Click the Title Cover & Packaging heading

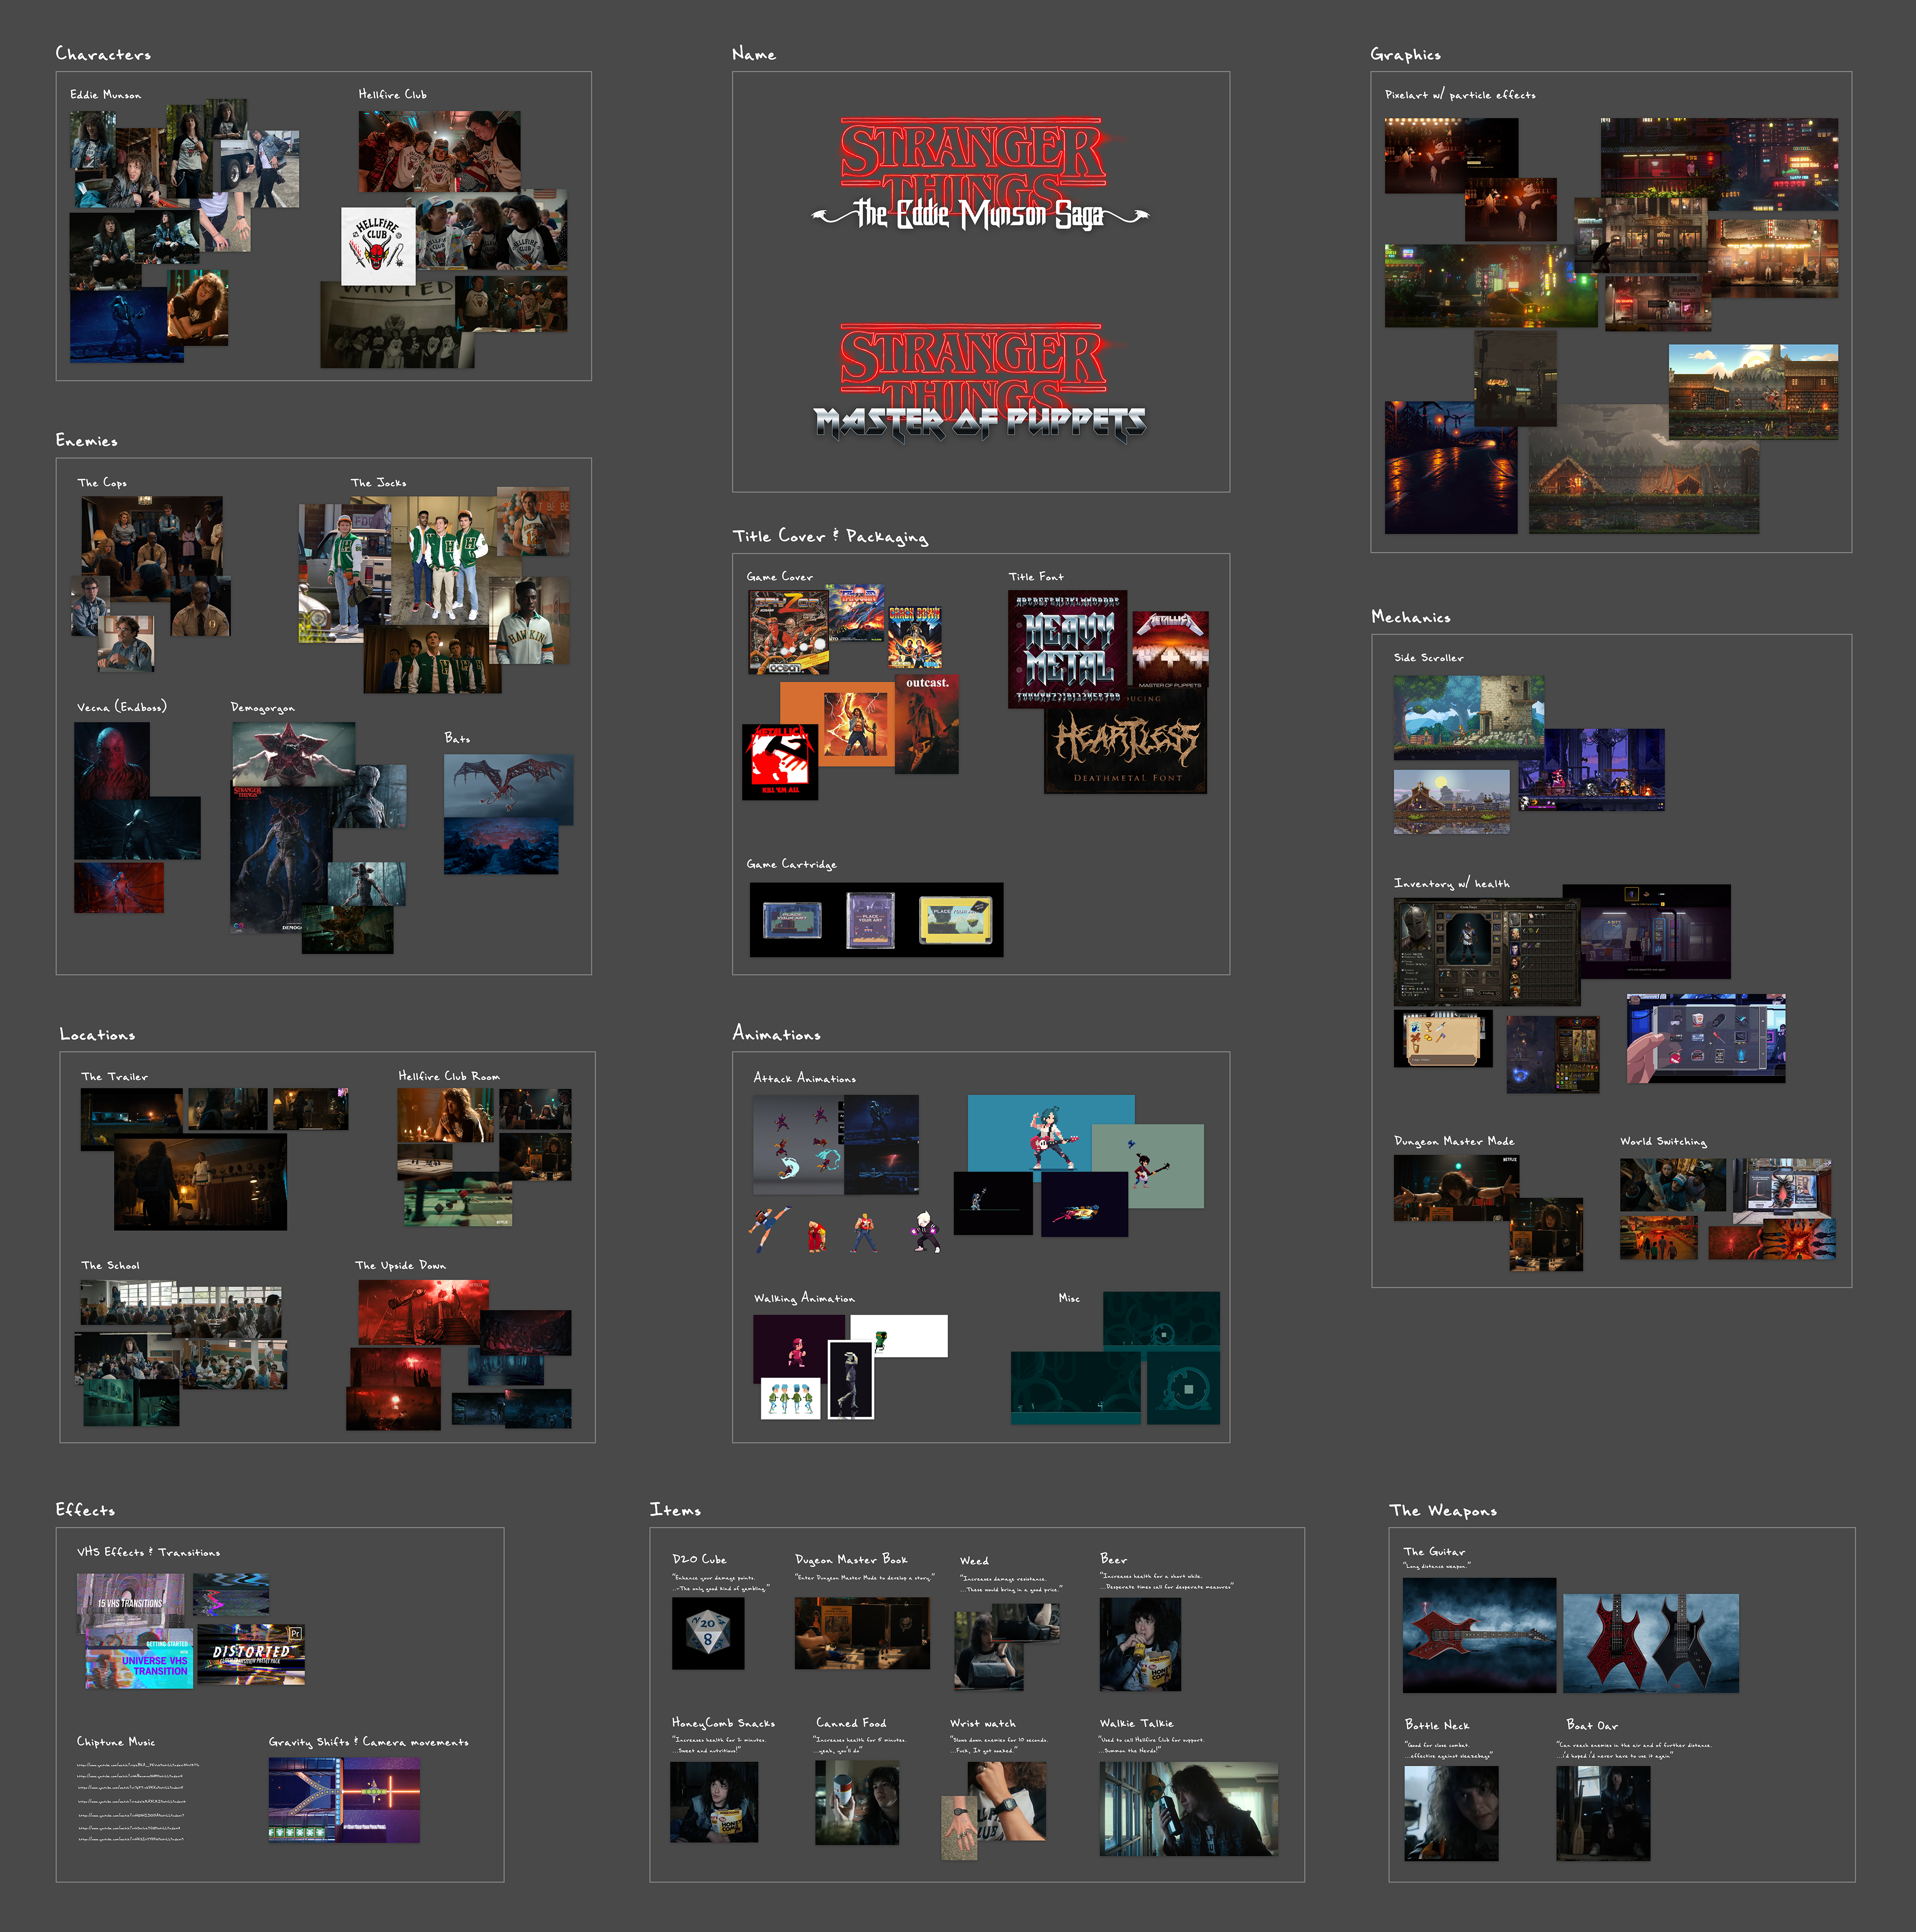pyautogui.click(x=830, y=537)
